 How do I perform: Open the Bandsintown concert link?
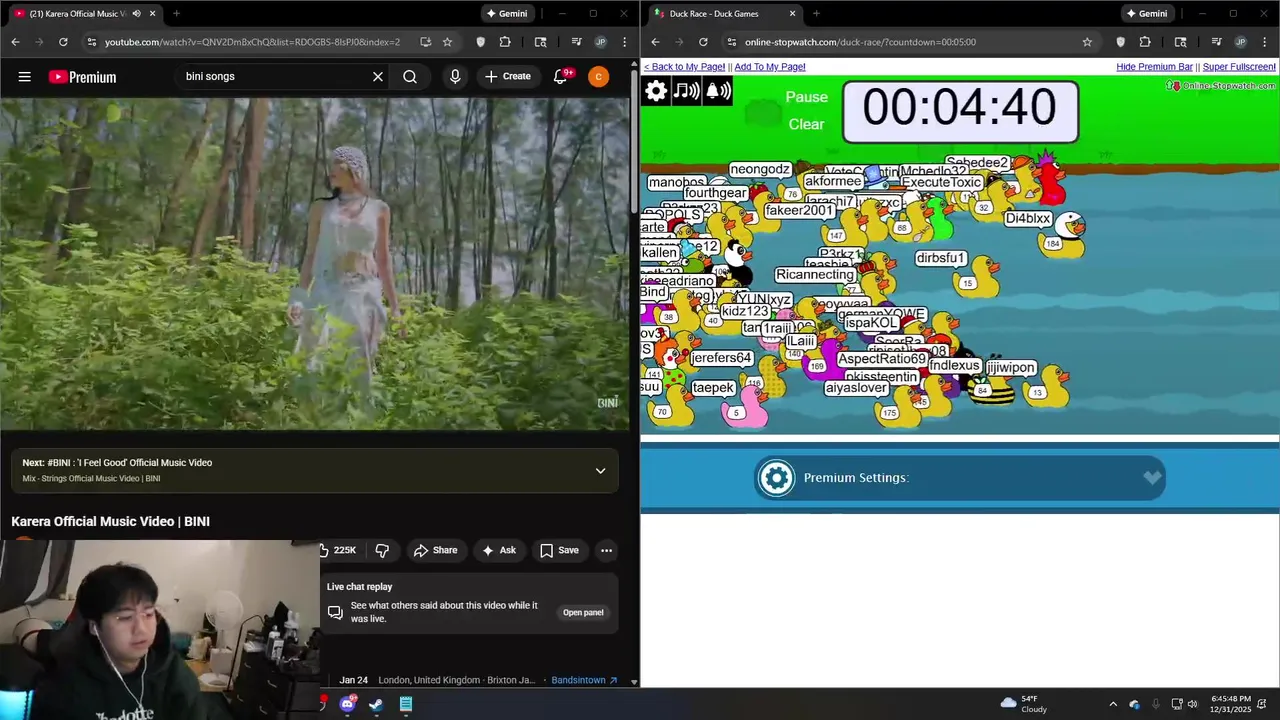pyautogui.click(x=584, y=680)
